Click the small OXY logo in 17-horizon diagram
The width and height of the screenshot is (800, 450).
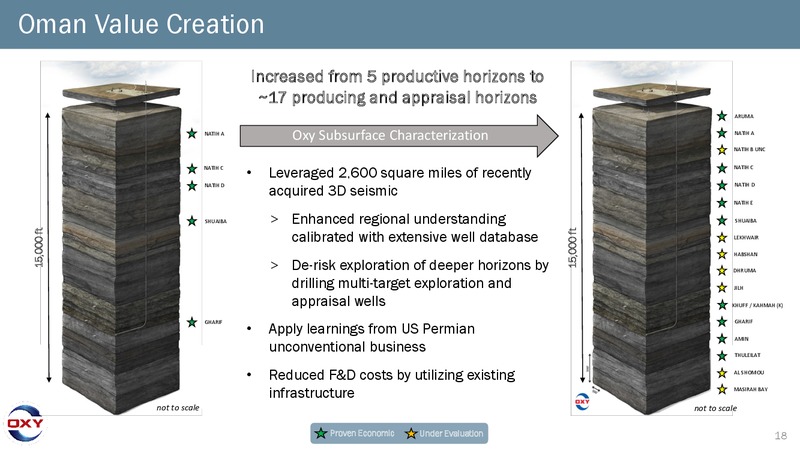tap(582, 402)
